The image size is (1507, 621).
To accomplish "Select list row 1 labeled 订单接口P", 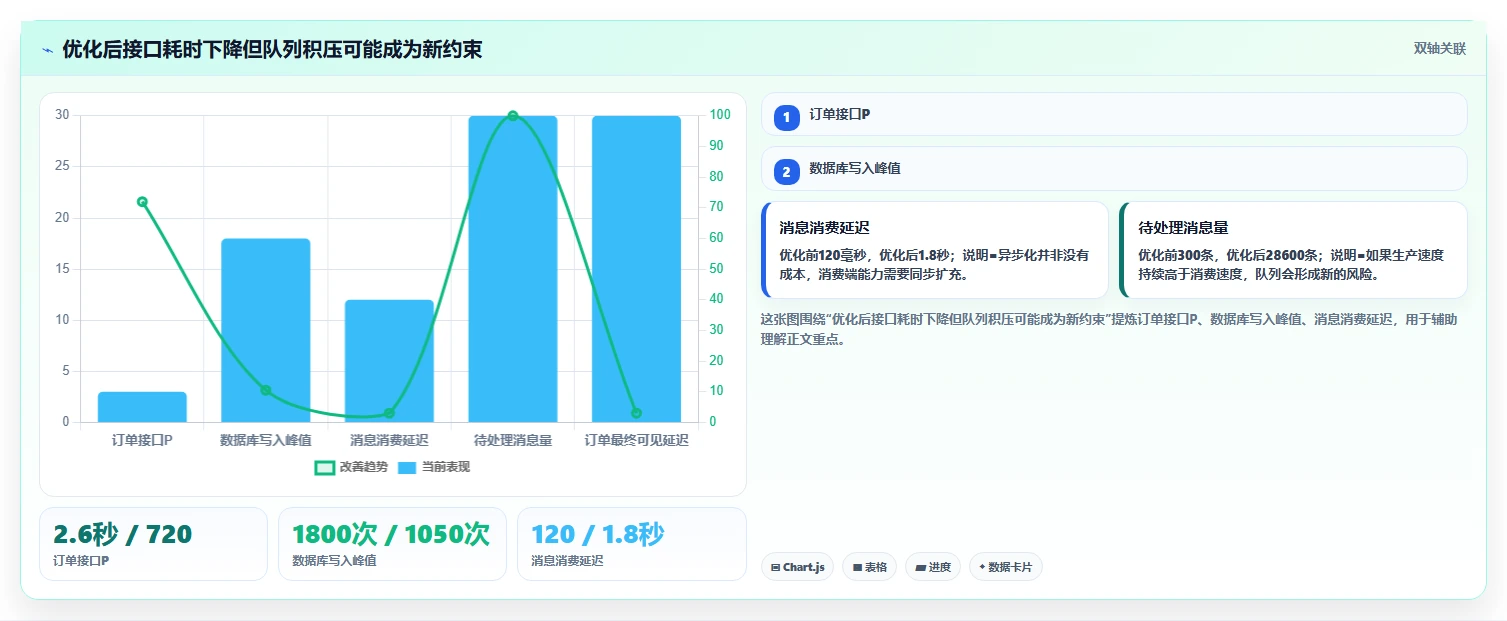I will pos(1114,114).
